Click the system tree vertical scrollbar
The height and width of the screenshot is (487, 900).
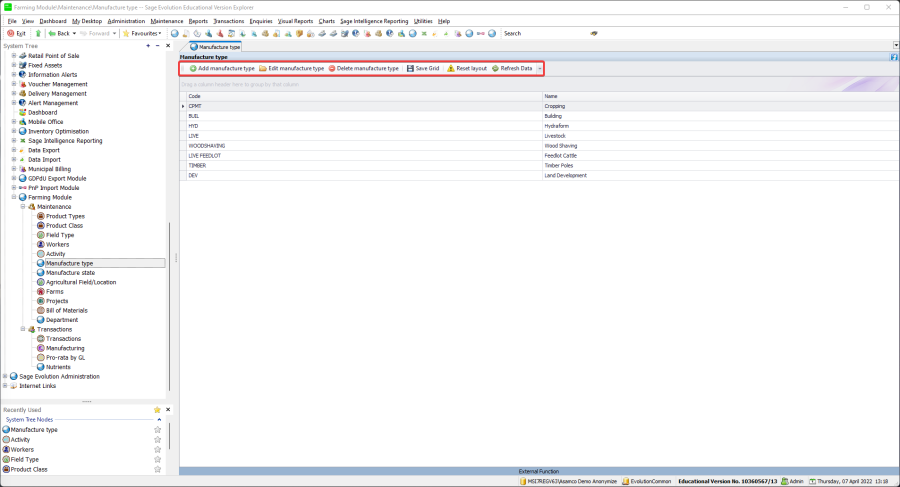tap(169, 300)
